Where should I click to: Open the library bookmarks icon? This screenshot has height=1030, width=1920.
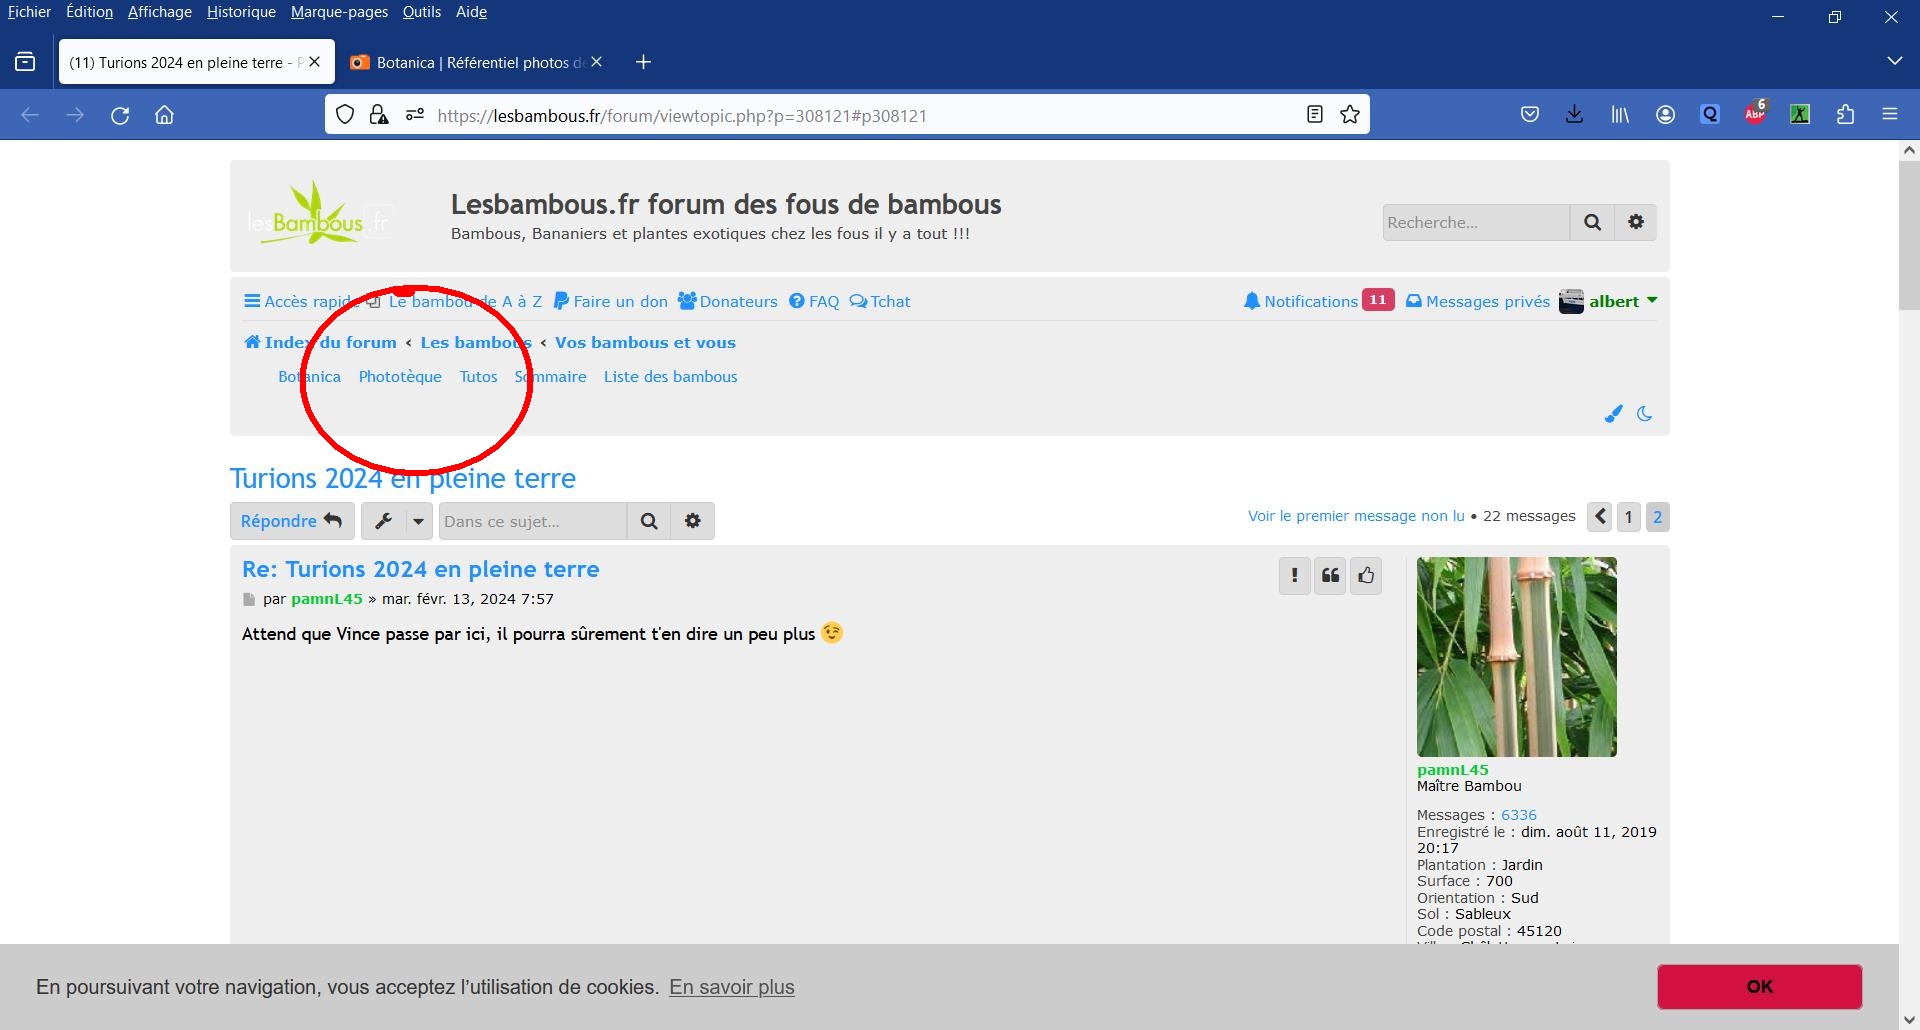tap(1620, 115)
